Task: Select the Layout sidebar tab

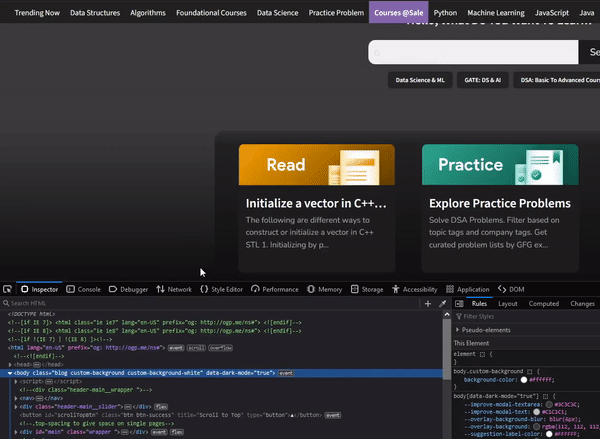Action: [508, 304]
